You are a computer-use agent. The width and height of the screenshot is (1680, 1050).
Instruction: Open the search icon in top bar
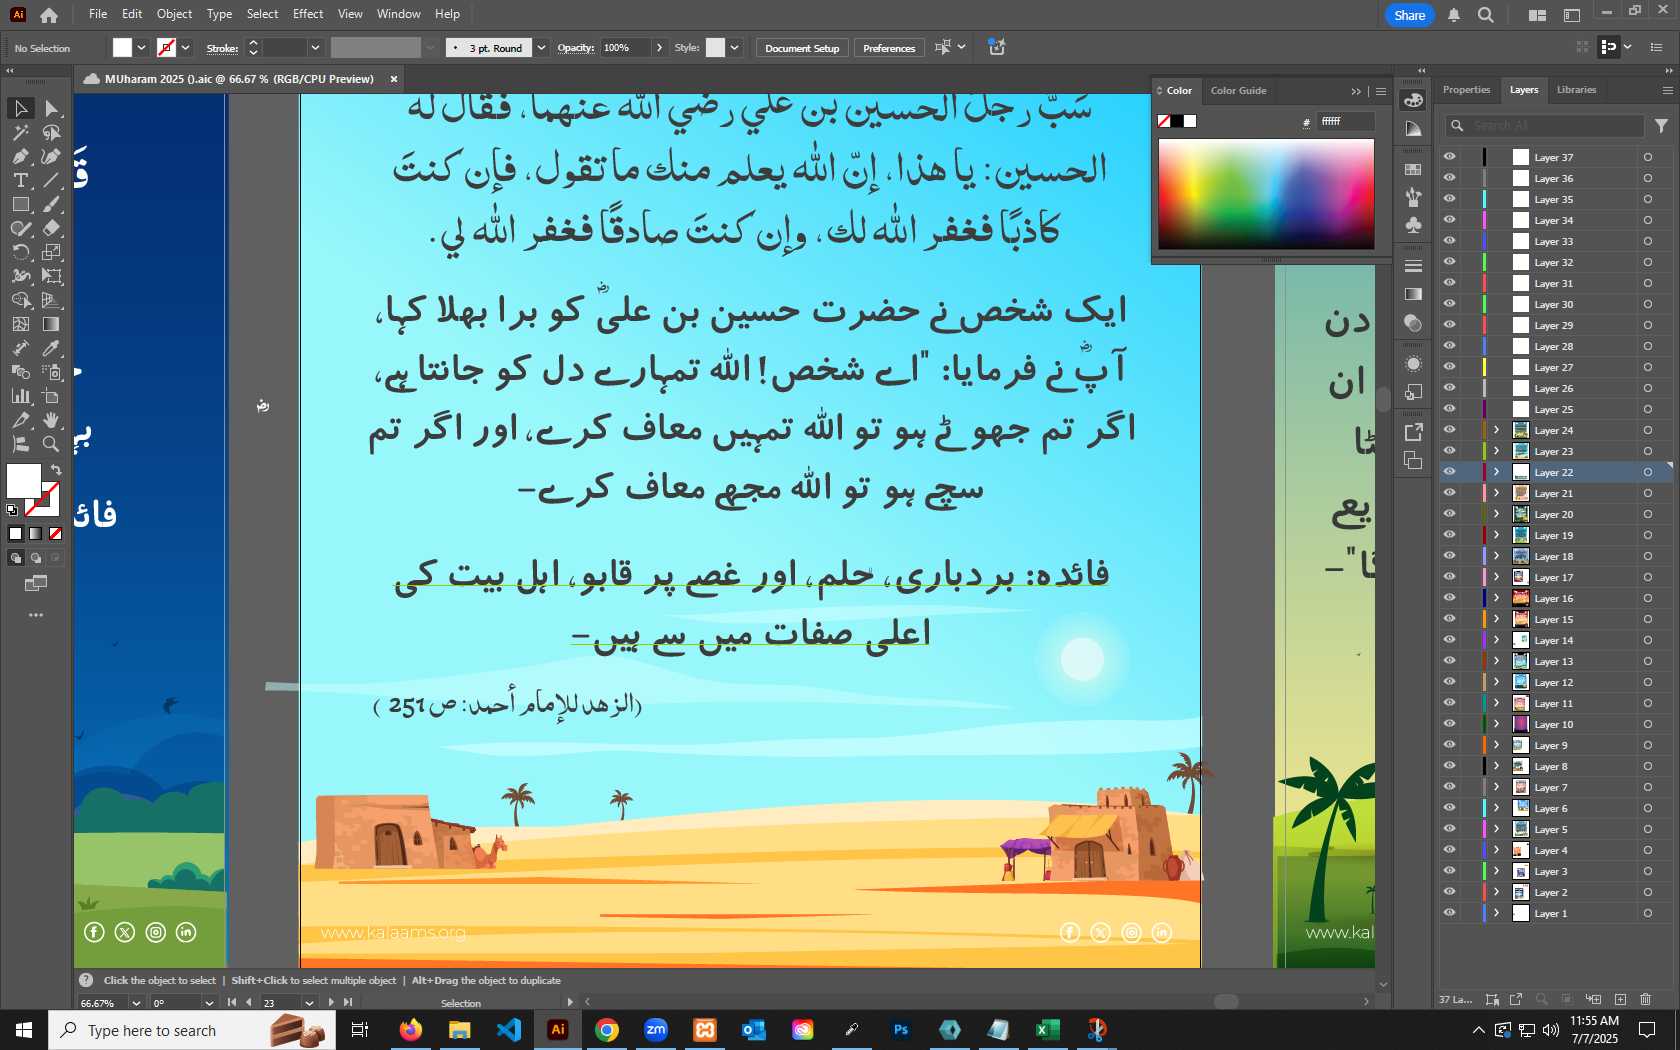[1486, 15]
